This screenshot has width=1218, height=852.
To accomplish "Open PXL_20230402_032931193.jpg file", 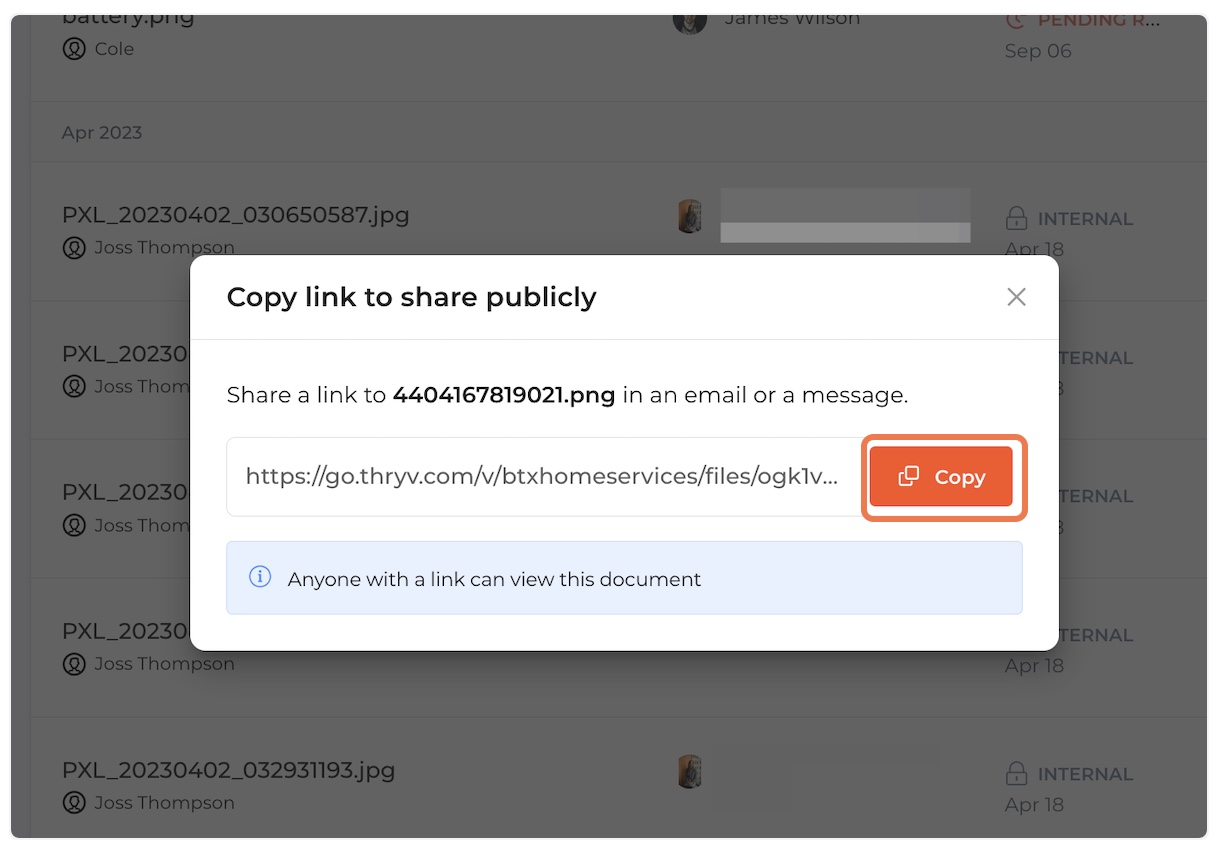I will click(x=229, y=771).
